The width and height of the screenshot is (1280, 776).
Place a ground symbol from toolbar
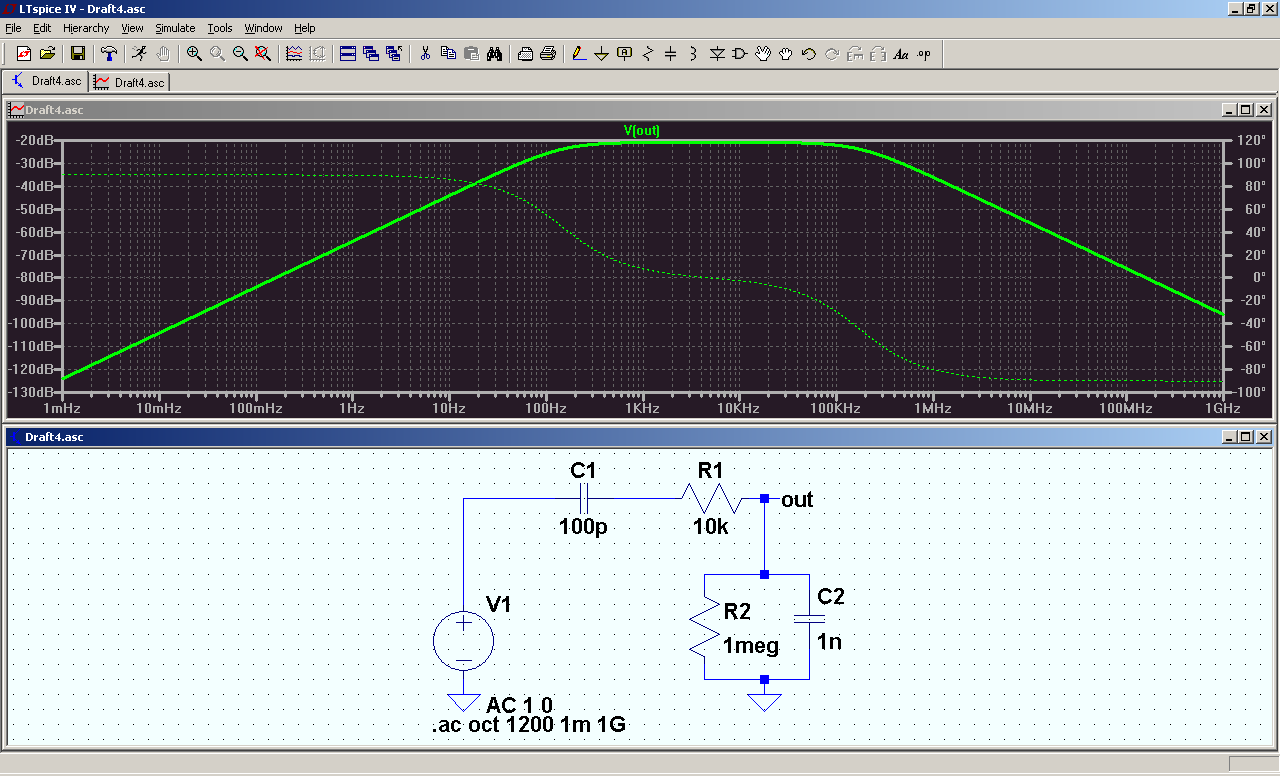(601, 54)
